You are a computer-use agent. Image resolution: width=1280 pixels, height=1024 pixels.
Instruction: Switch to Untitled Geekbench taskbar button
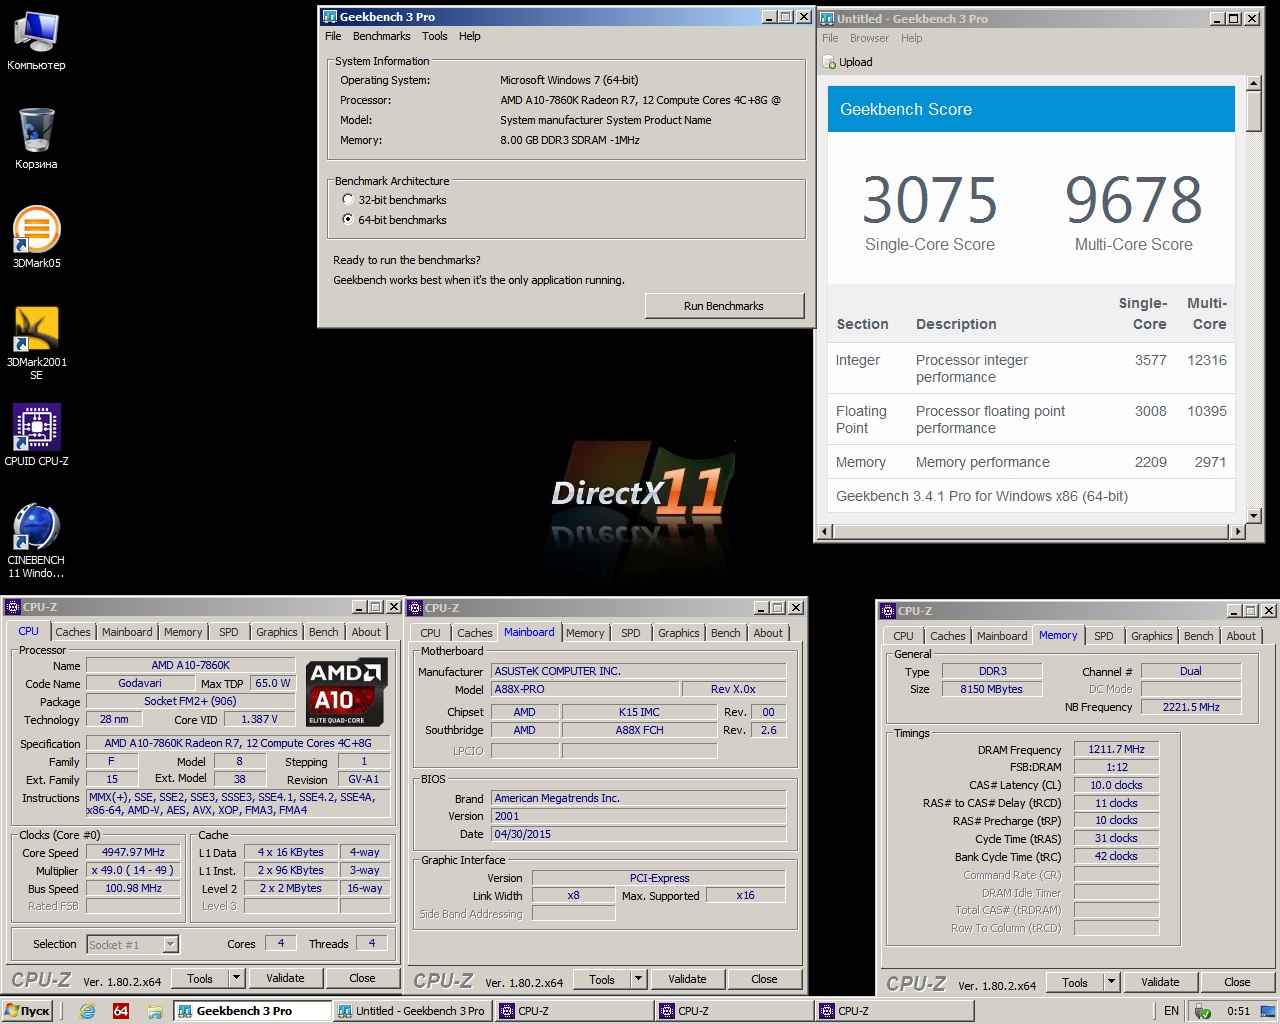point(412,1011)
